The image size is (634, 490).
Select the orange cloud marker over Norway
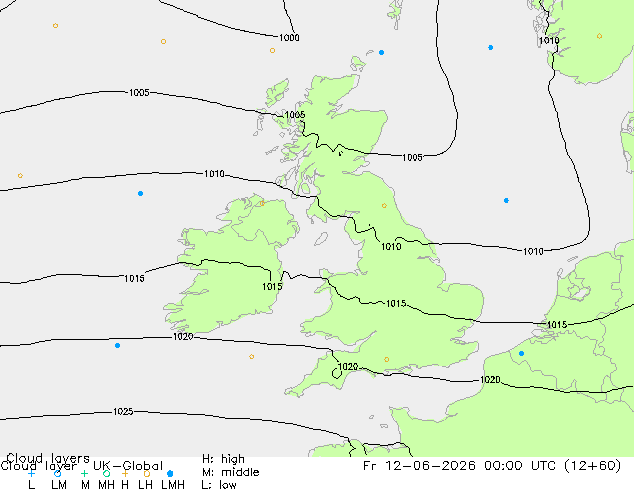coord(599,36)
